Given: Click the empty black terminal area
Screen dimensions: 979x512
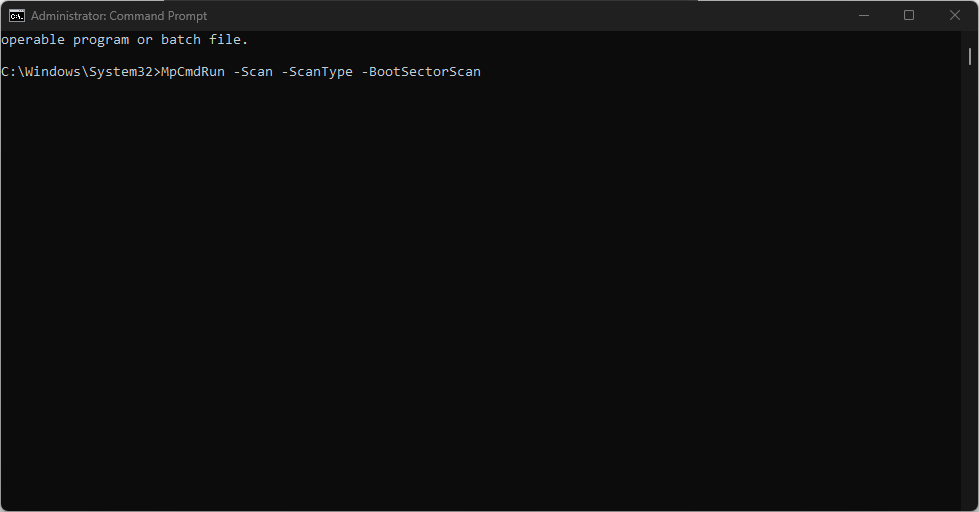Looking at the screenshot, I should pyautogui.click(x=480, y=300).
